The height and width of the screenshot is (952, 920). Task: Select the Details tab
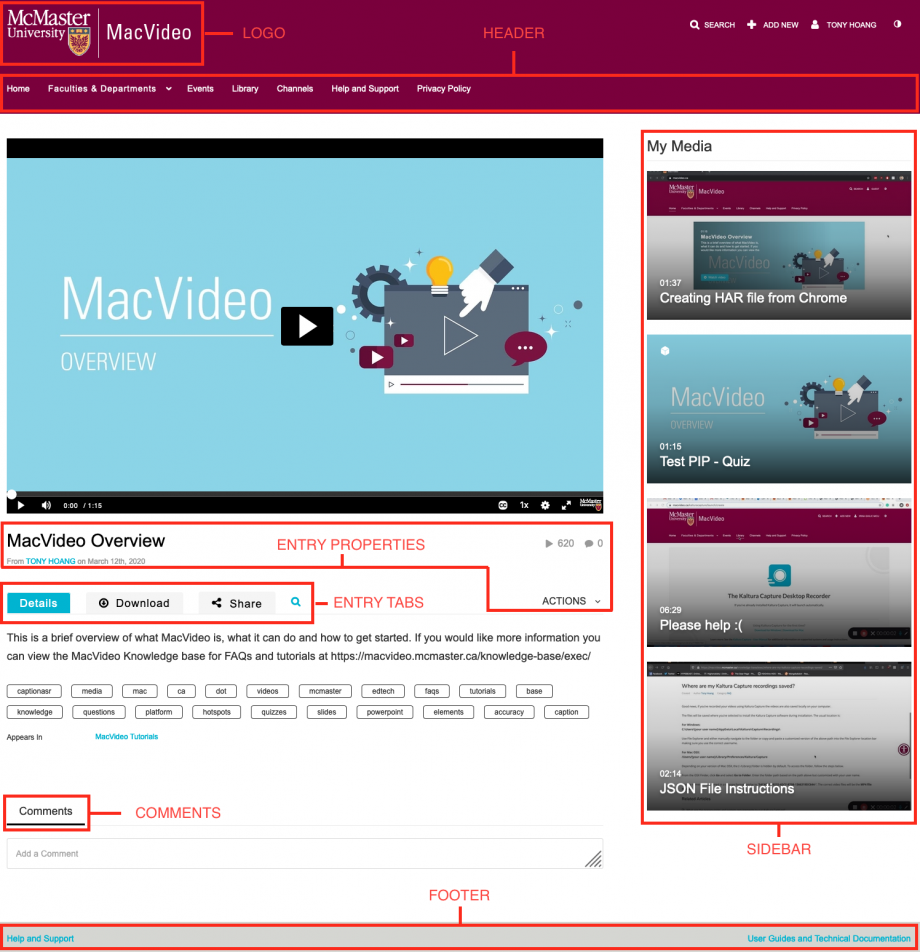(x=38, y=603)
